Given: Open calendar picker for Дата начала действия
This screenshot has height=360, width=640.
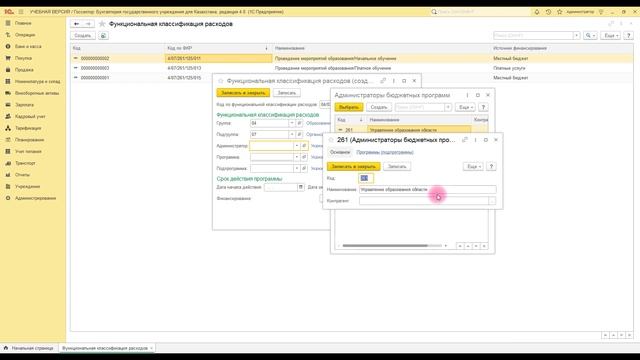Looking at the screenshot, I should pyautogui.click(x=301, y=187).
